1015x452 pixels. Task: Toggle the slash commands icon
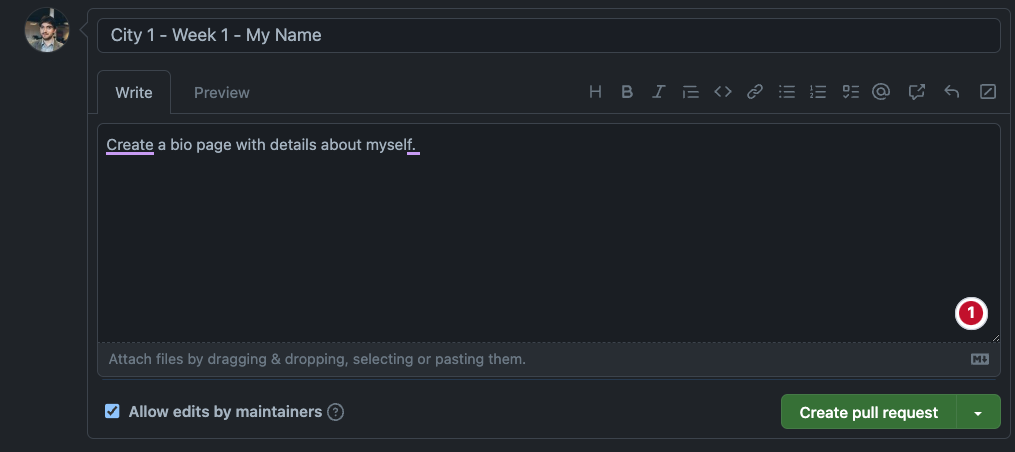[x=987, y=92]
